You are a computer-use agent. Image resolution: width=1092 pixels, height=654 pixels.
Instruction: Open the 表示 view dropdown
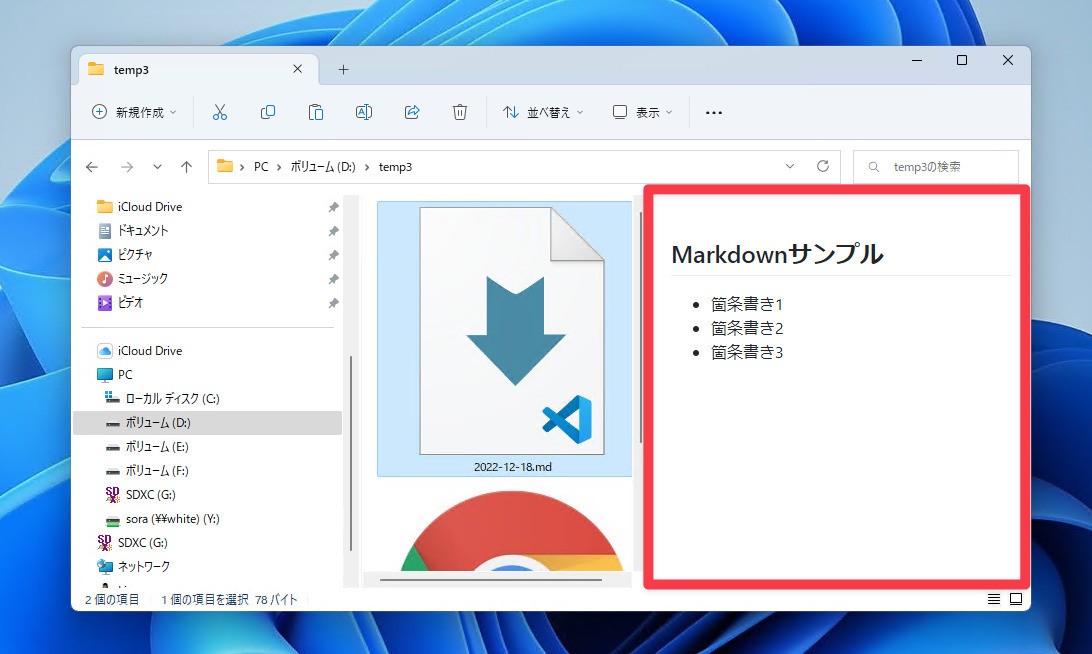click(x=642, y=112)
